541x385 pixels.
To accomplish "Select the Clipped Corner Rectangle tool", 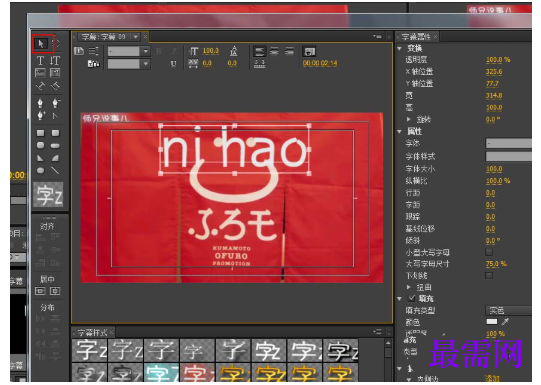I will [40, 145].
